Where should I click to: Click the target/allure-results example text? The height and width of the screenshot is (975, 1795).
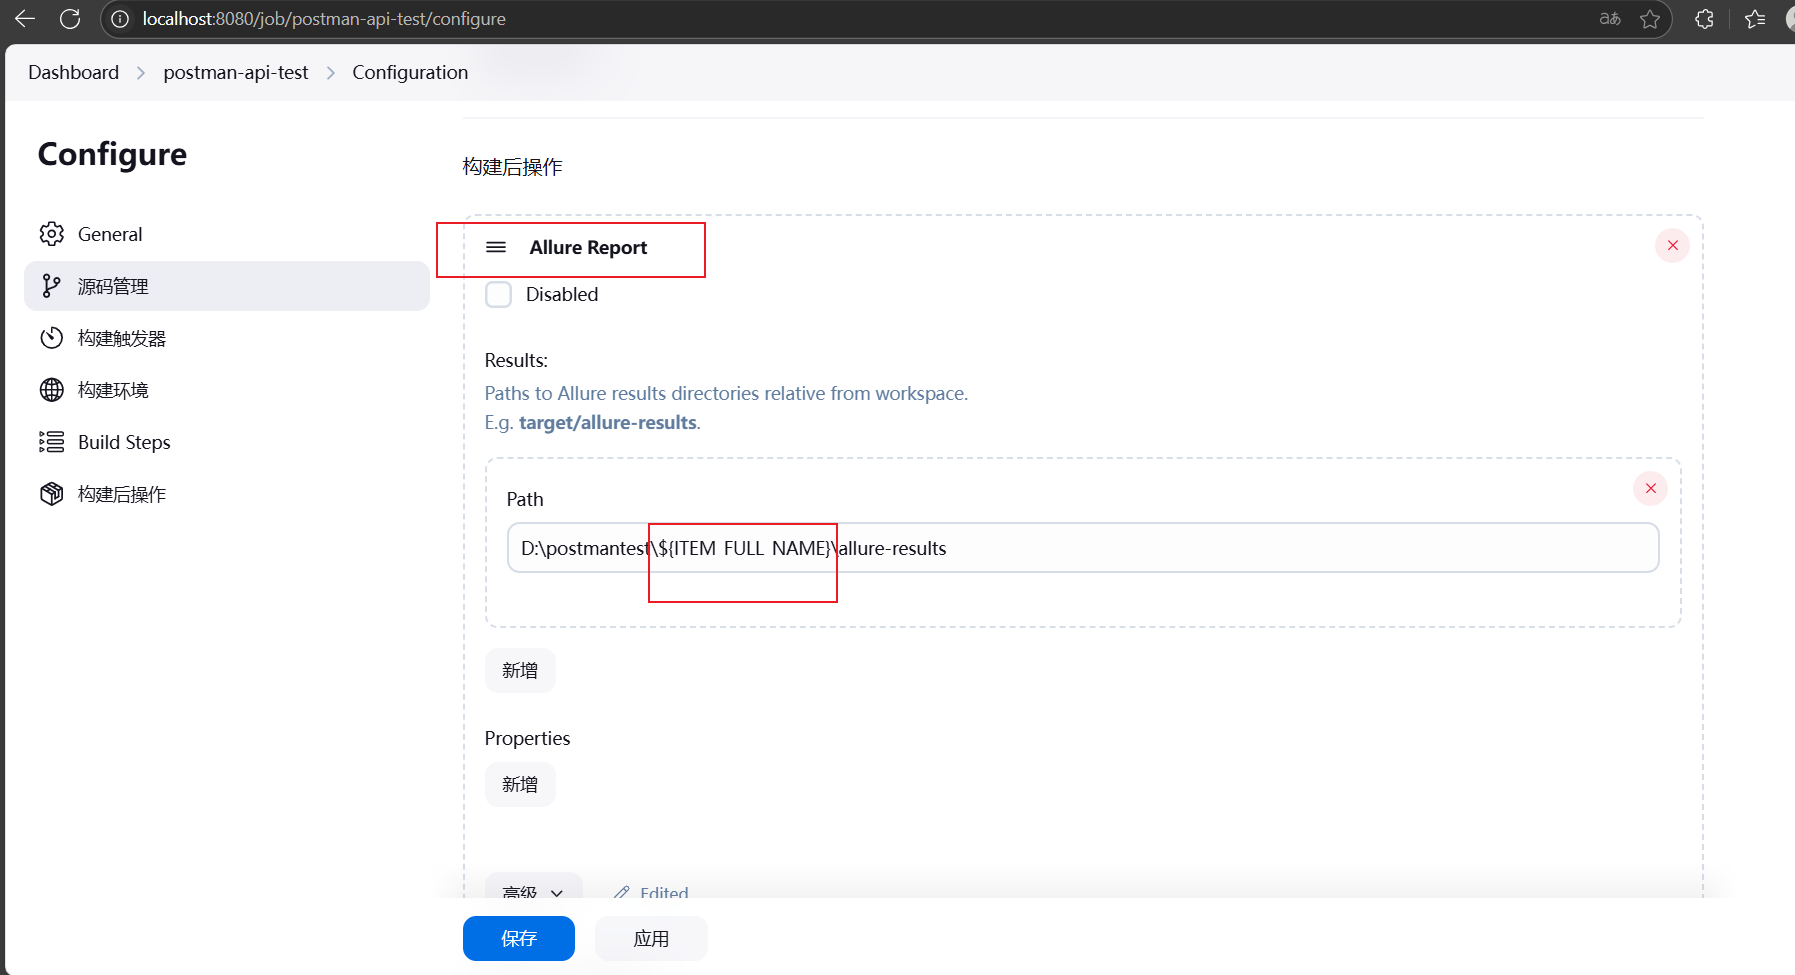(x=607, y=422)
